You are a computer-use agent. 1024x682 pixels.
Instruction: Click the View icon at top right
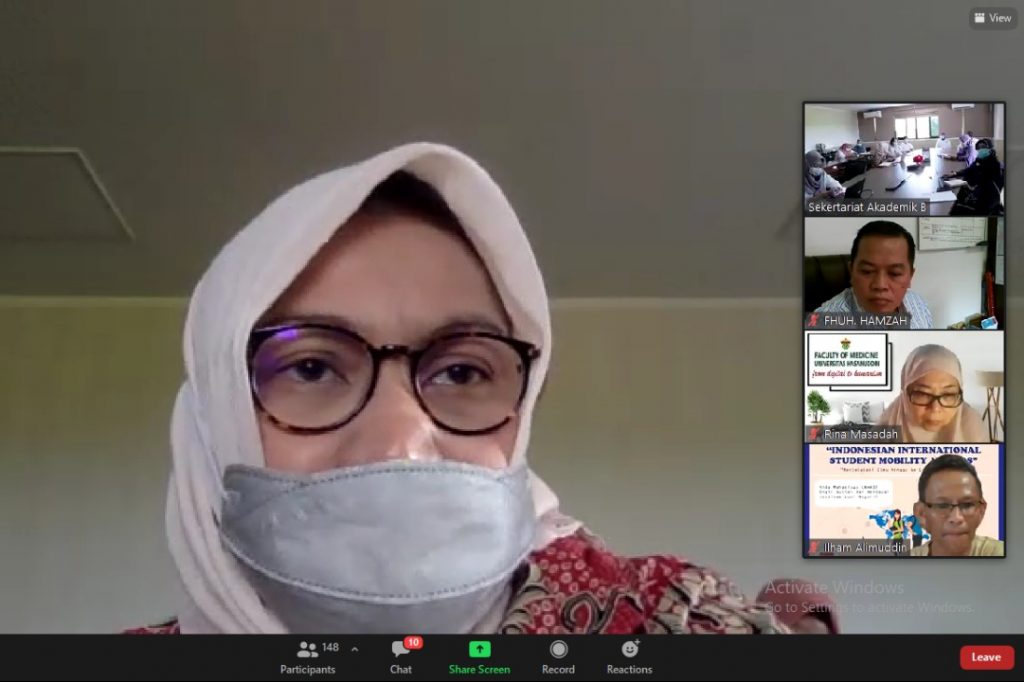[991, 17]
